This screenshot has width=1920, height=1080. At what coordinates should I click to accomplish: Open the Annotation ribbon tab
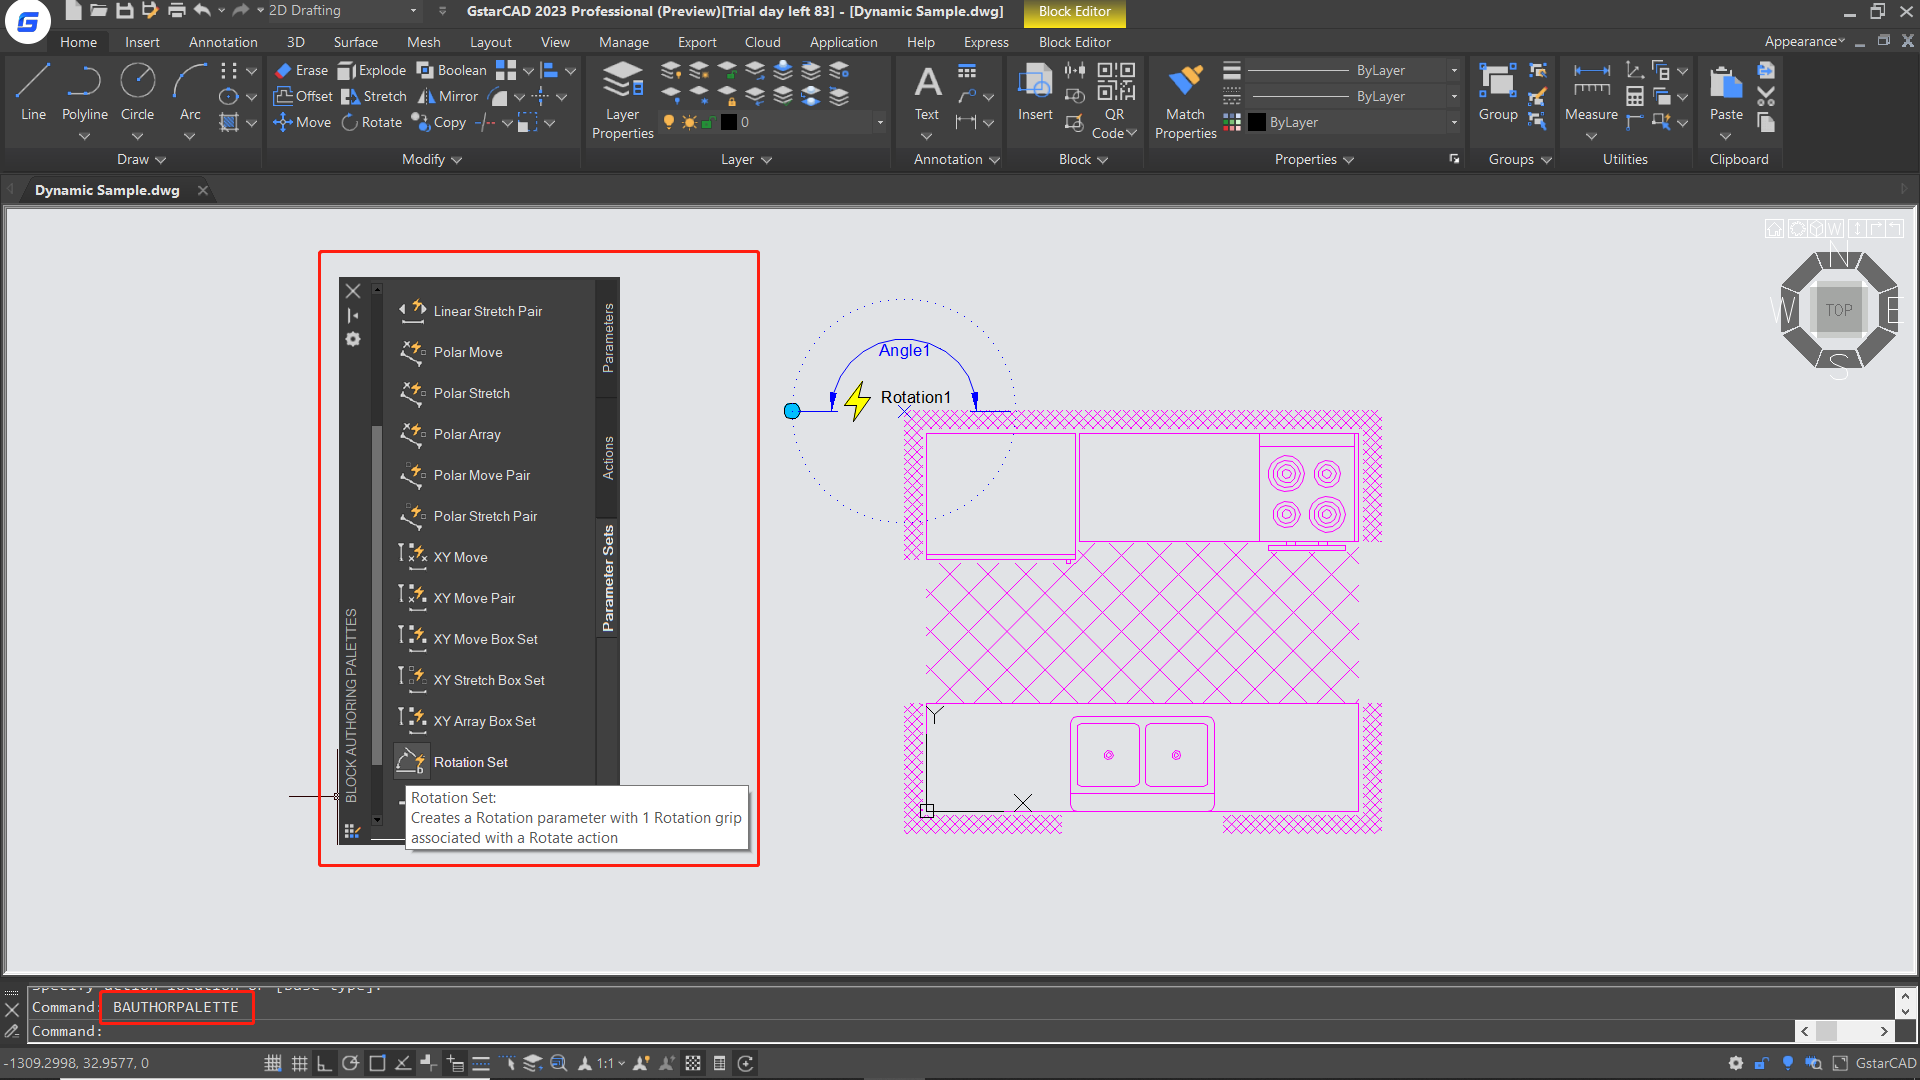click(223, 42)
